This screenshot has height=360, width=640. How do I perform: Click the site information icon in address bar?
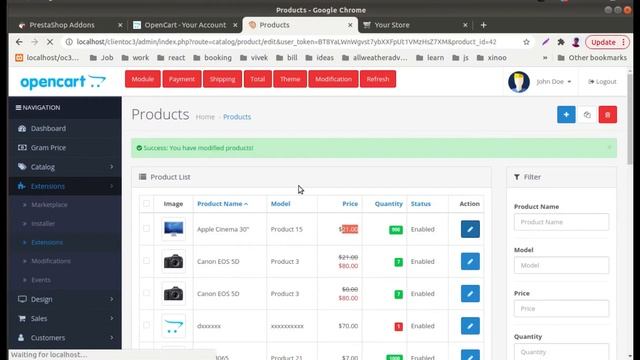click(69, 42)
